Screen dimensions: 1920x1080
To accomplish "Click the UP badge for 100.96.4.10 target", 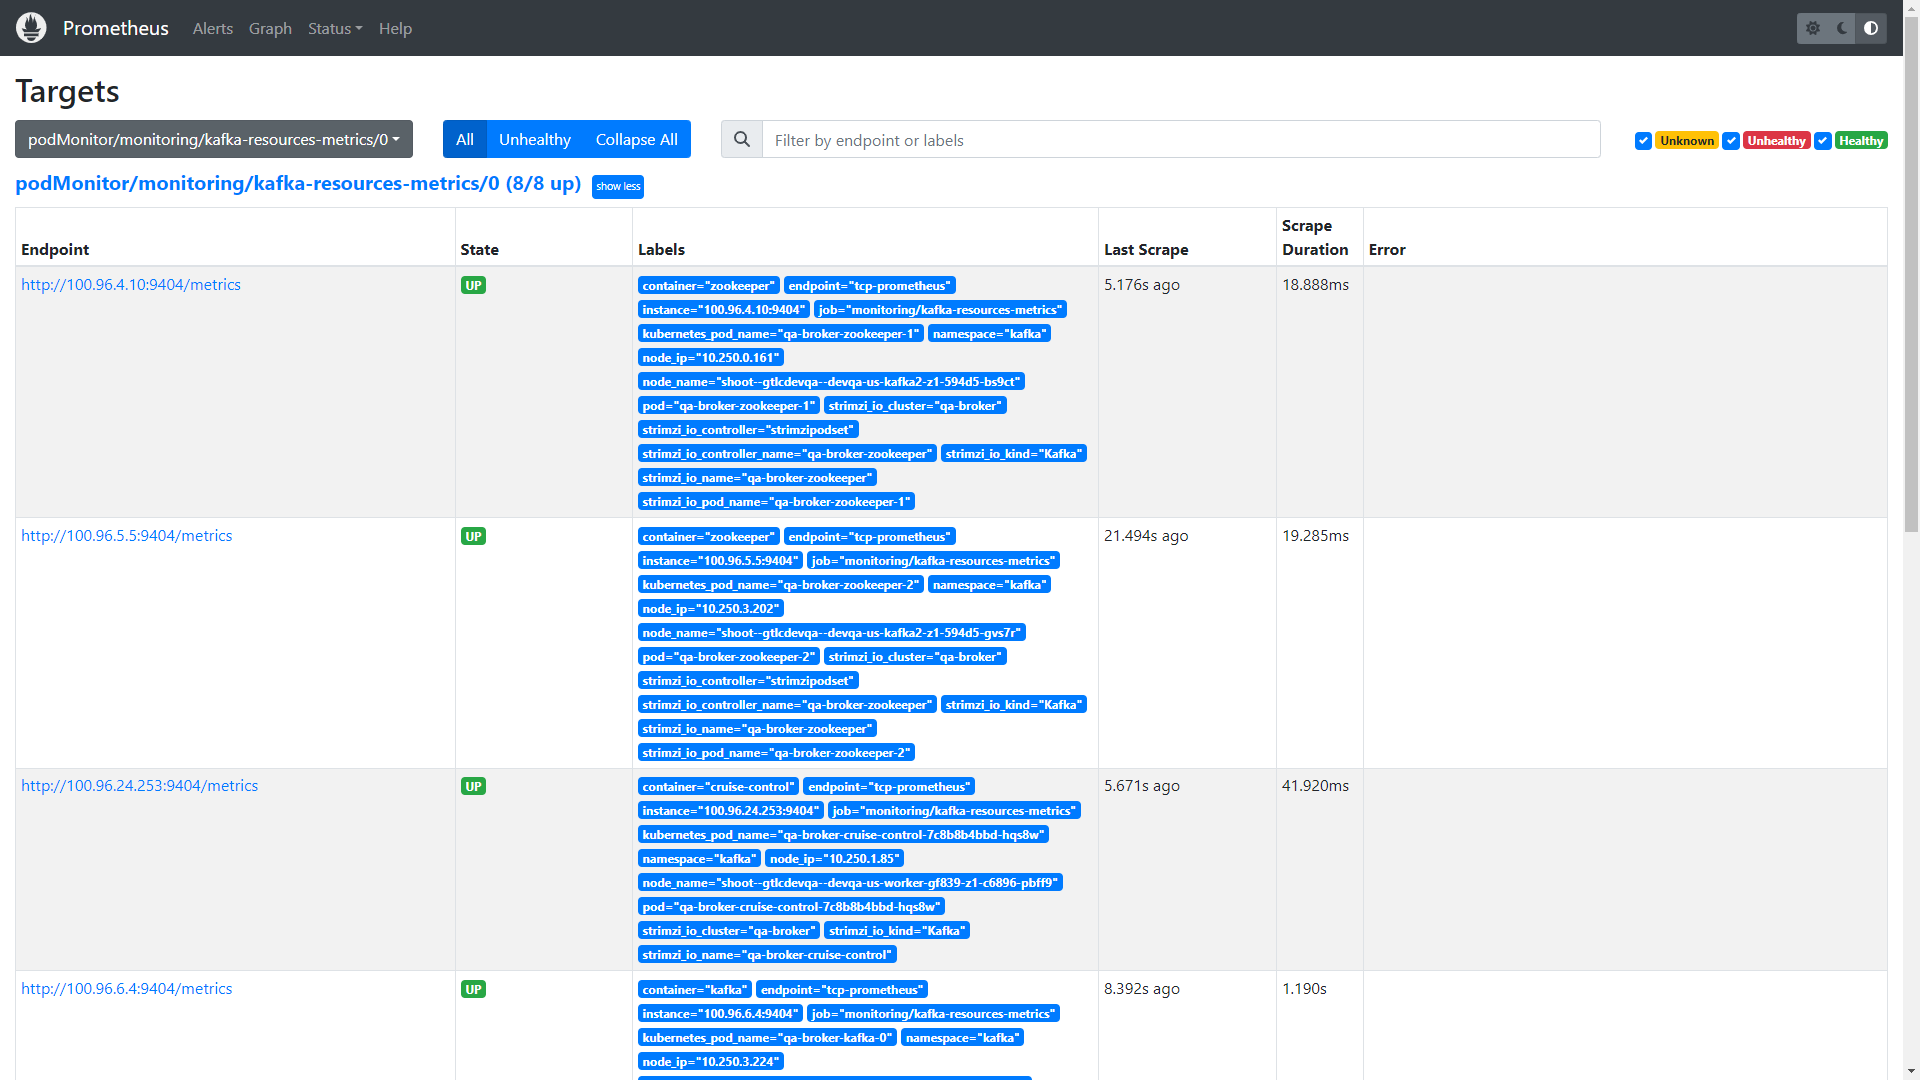I will click(x=474, y=286).
